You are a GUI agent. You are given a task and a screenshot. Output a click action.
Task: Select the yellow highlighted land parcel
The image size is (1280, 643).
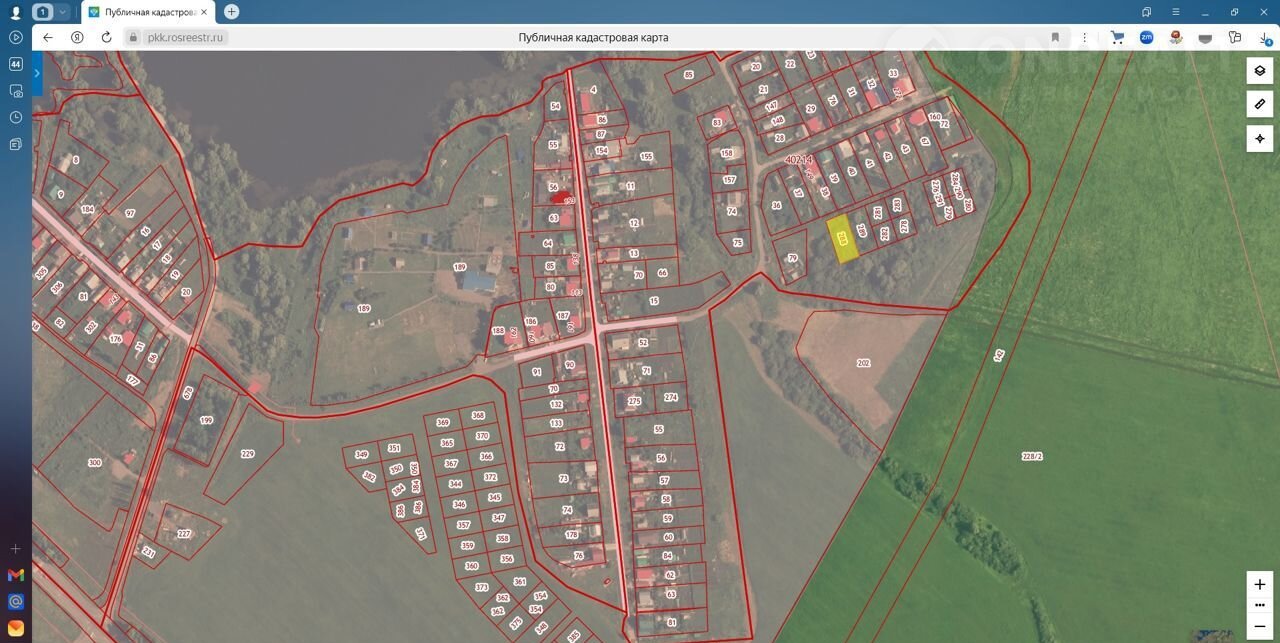coord(845,240)
